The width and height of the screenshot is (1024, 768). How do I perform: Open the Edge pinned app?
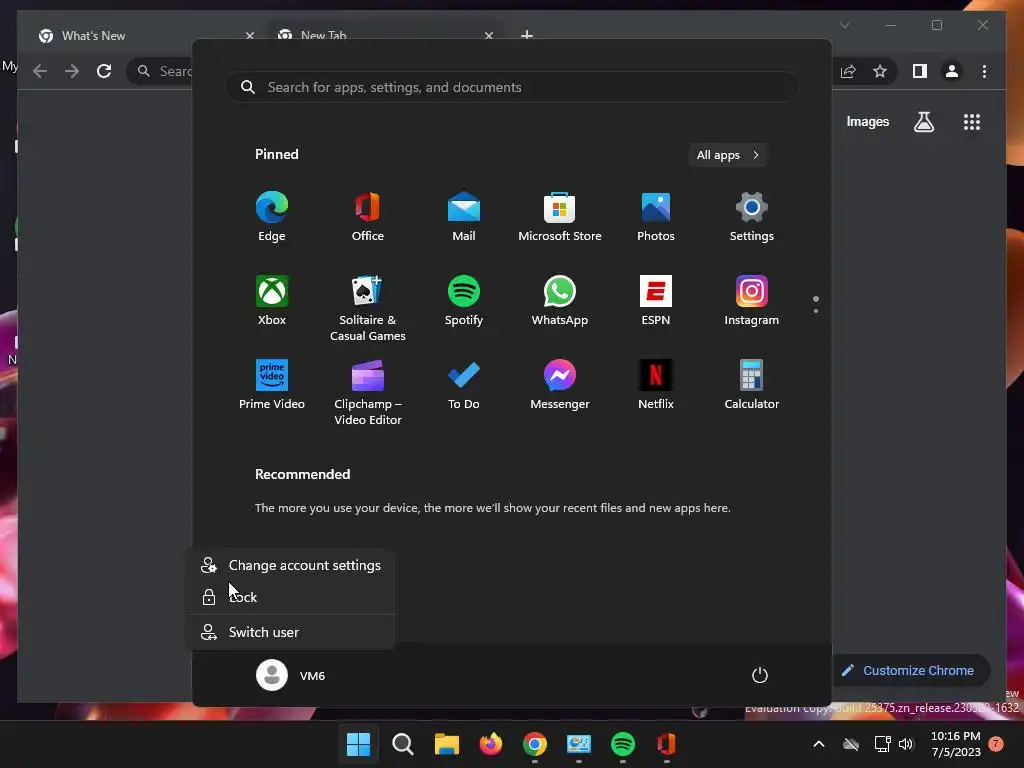(272, 217)
